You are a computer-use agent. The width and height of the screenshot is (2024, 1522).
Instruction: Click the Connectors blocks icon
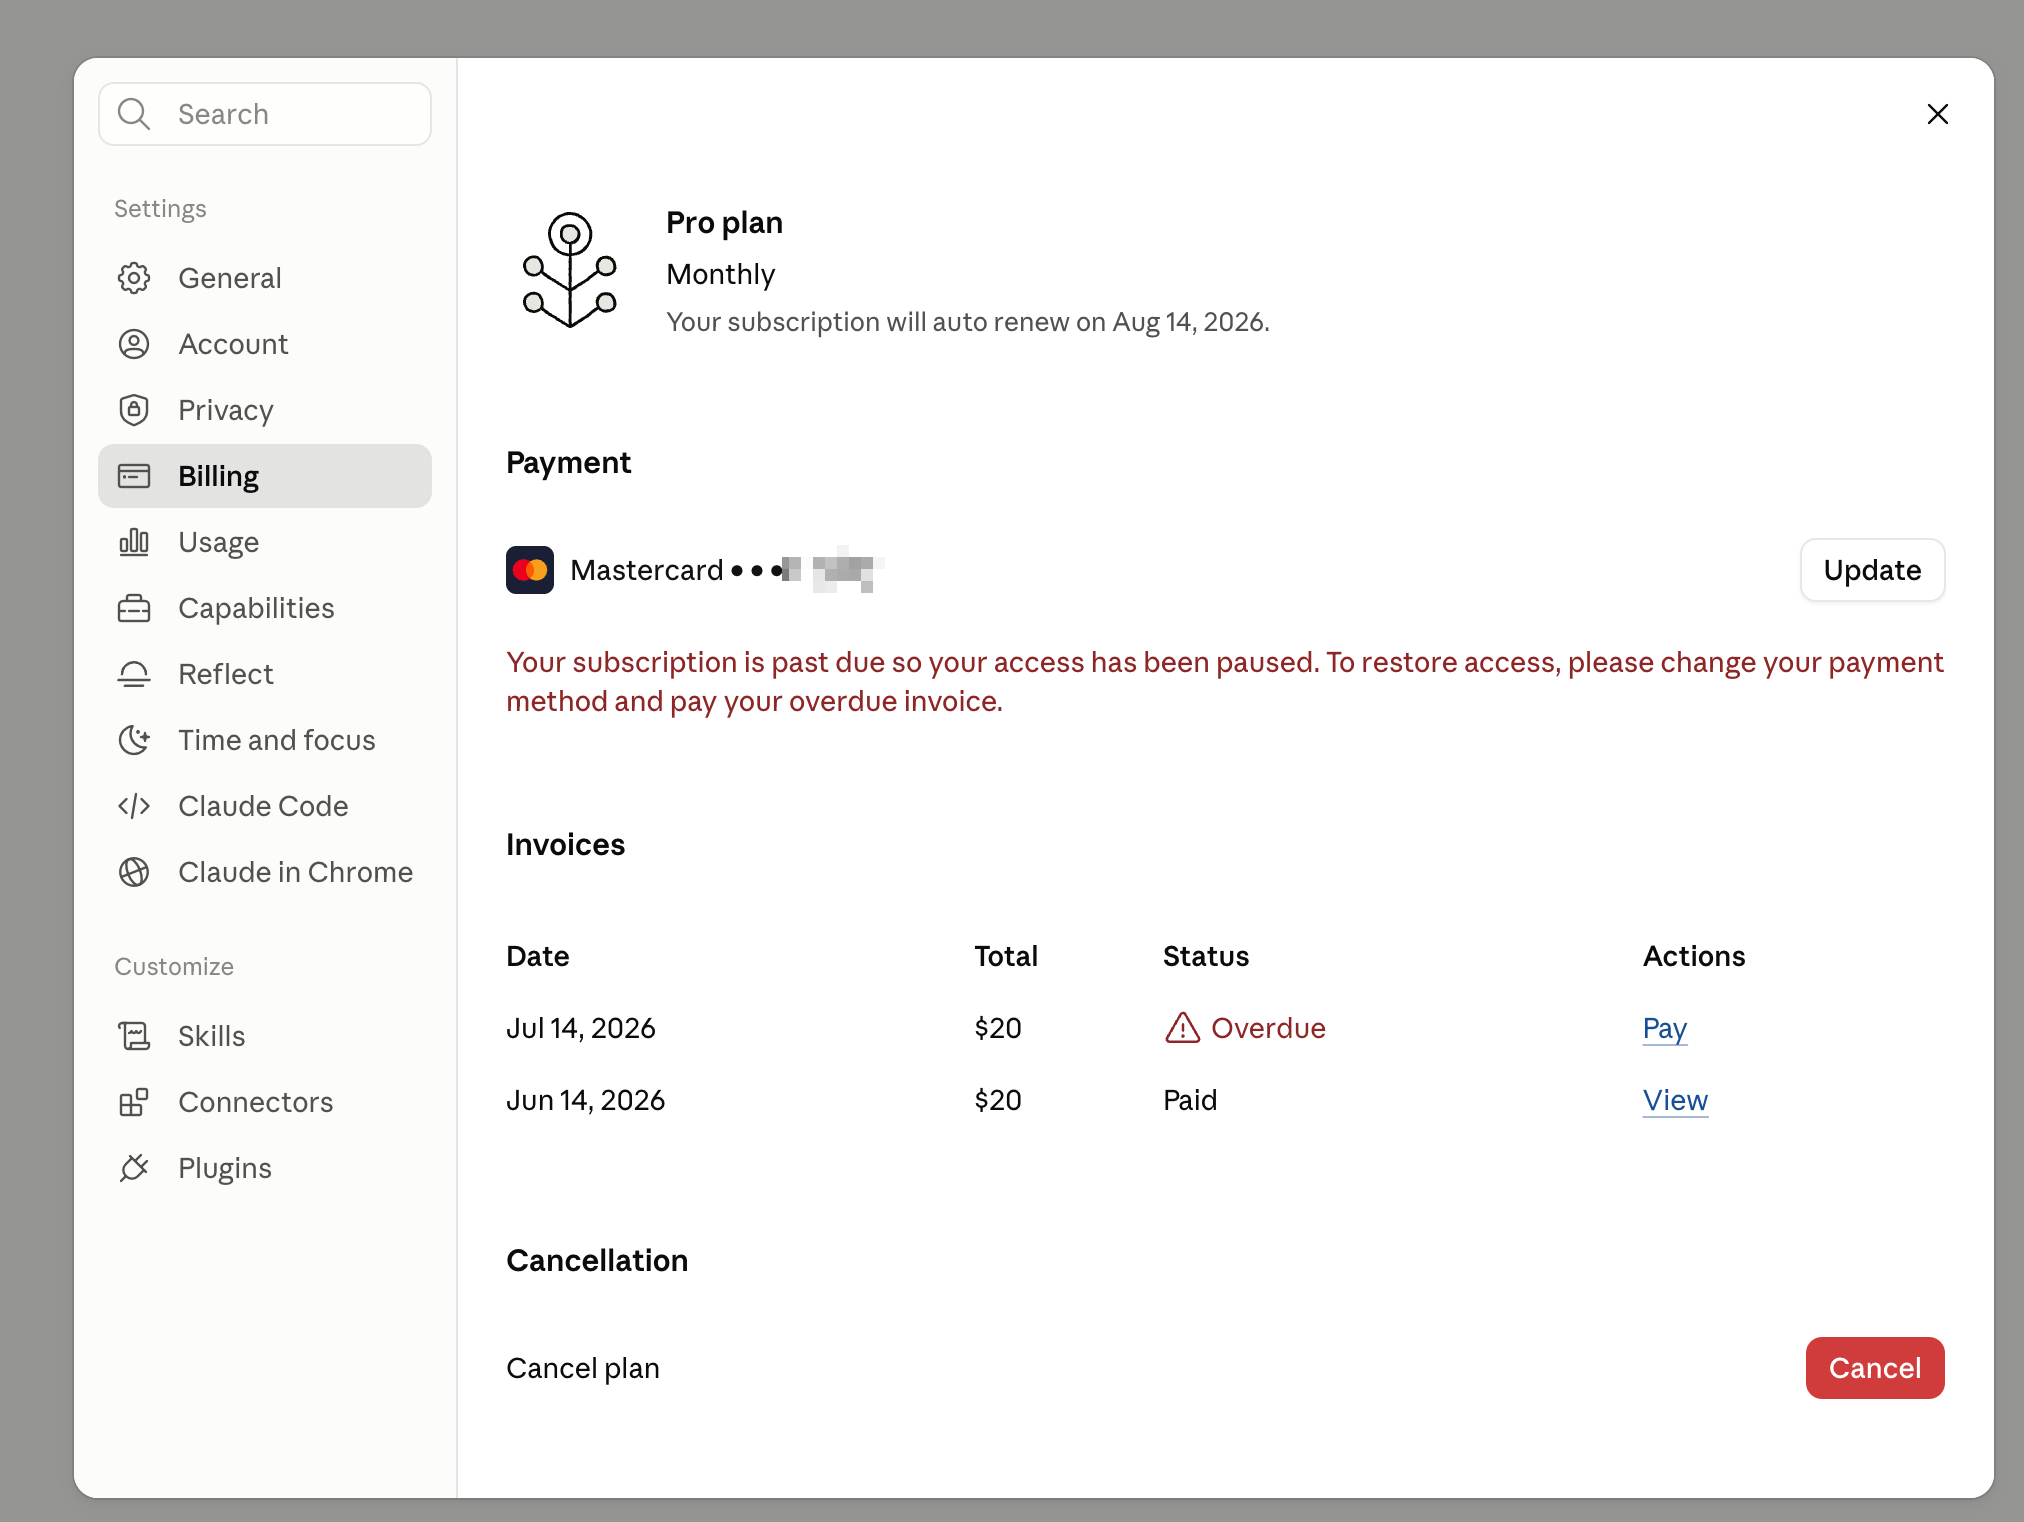134,1102
